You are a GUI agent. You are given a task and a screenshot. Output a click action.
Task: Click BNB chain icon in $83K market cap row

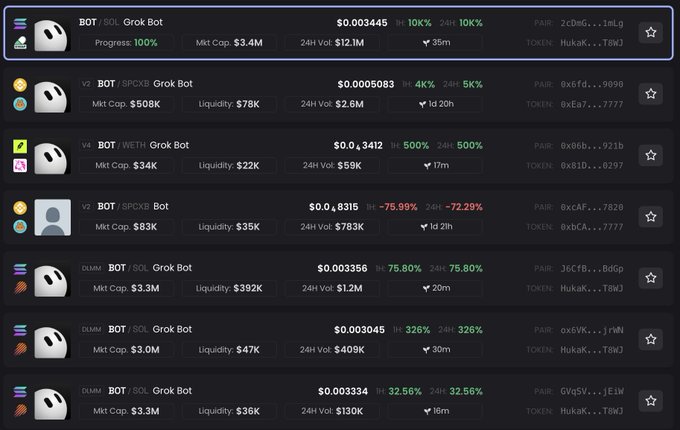coord(20,208)
